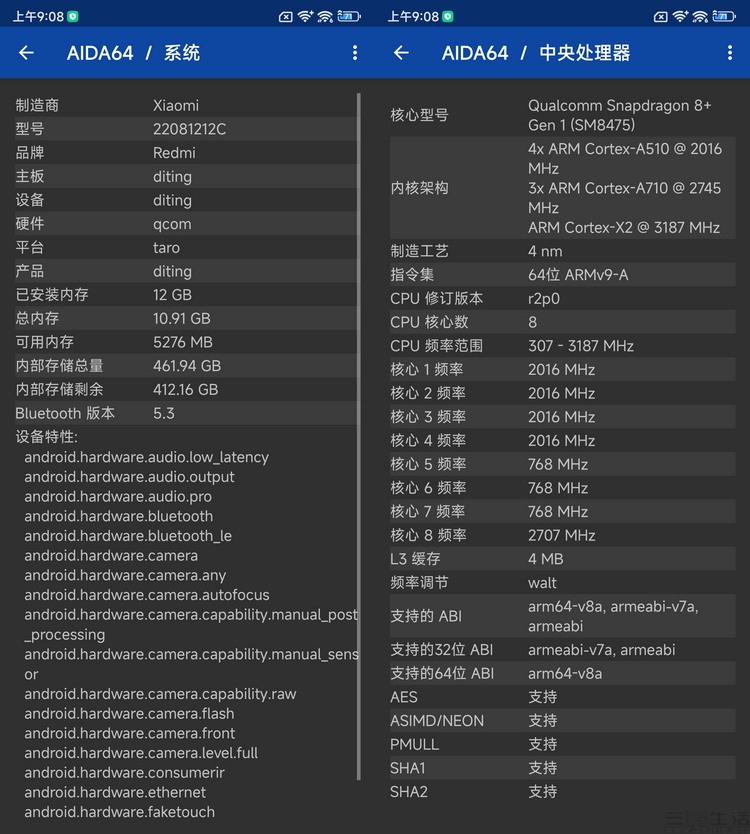
Task: Click the system list scrollbar
Action: 359,437
